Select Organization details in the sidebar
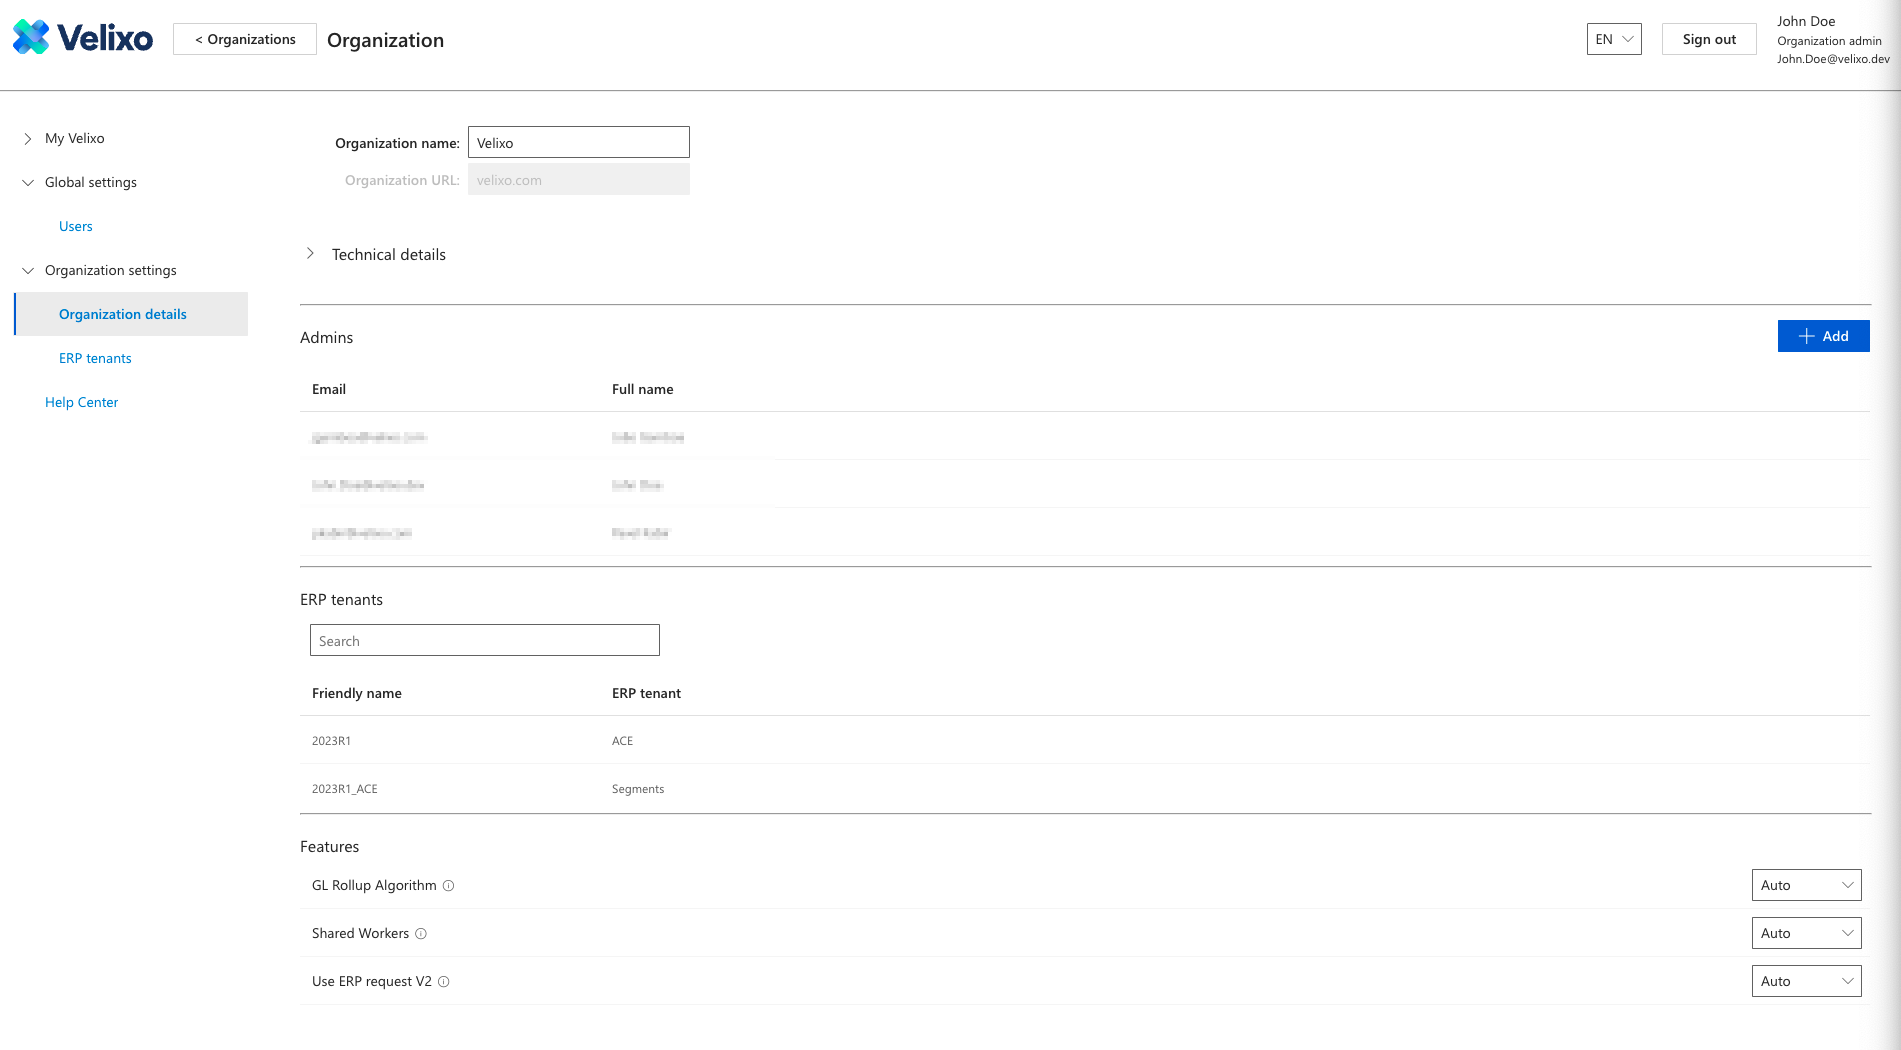 123,315
